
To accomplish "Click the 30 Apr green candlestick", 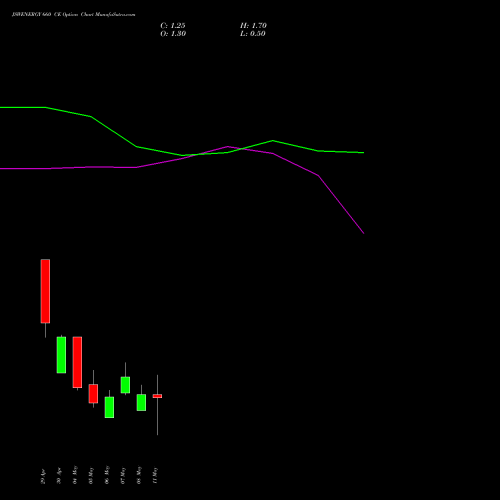I will point(61,355).
